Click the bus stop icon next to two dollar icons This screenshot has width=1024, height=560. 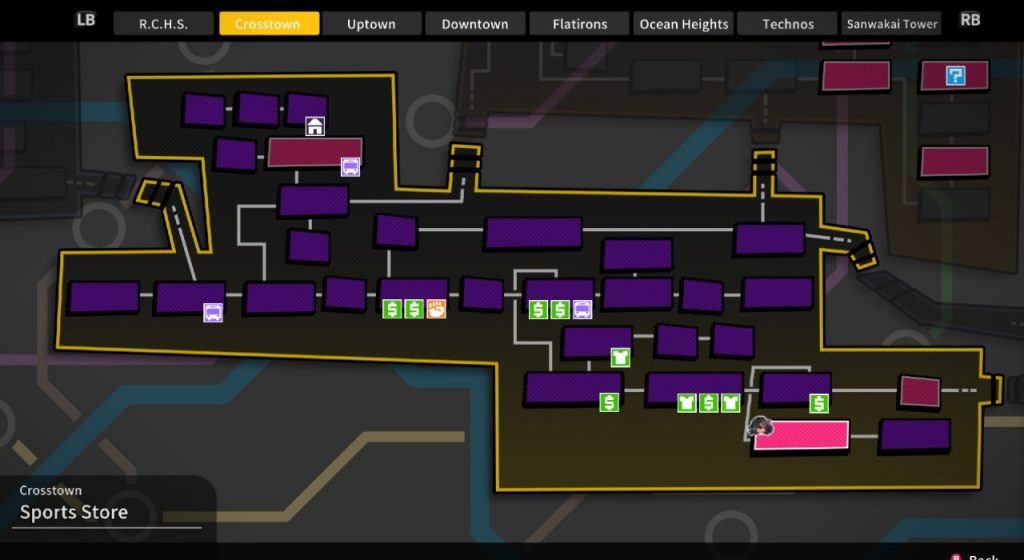(x=583, y=309)
